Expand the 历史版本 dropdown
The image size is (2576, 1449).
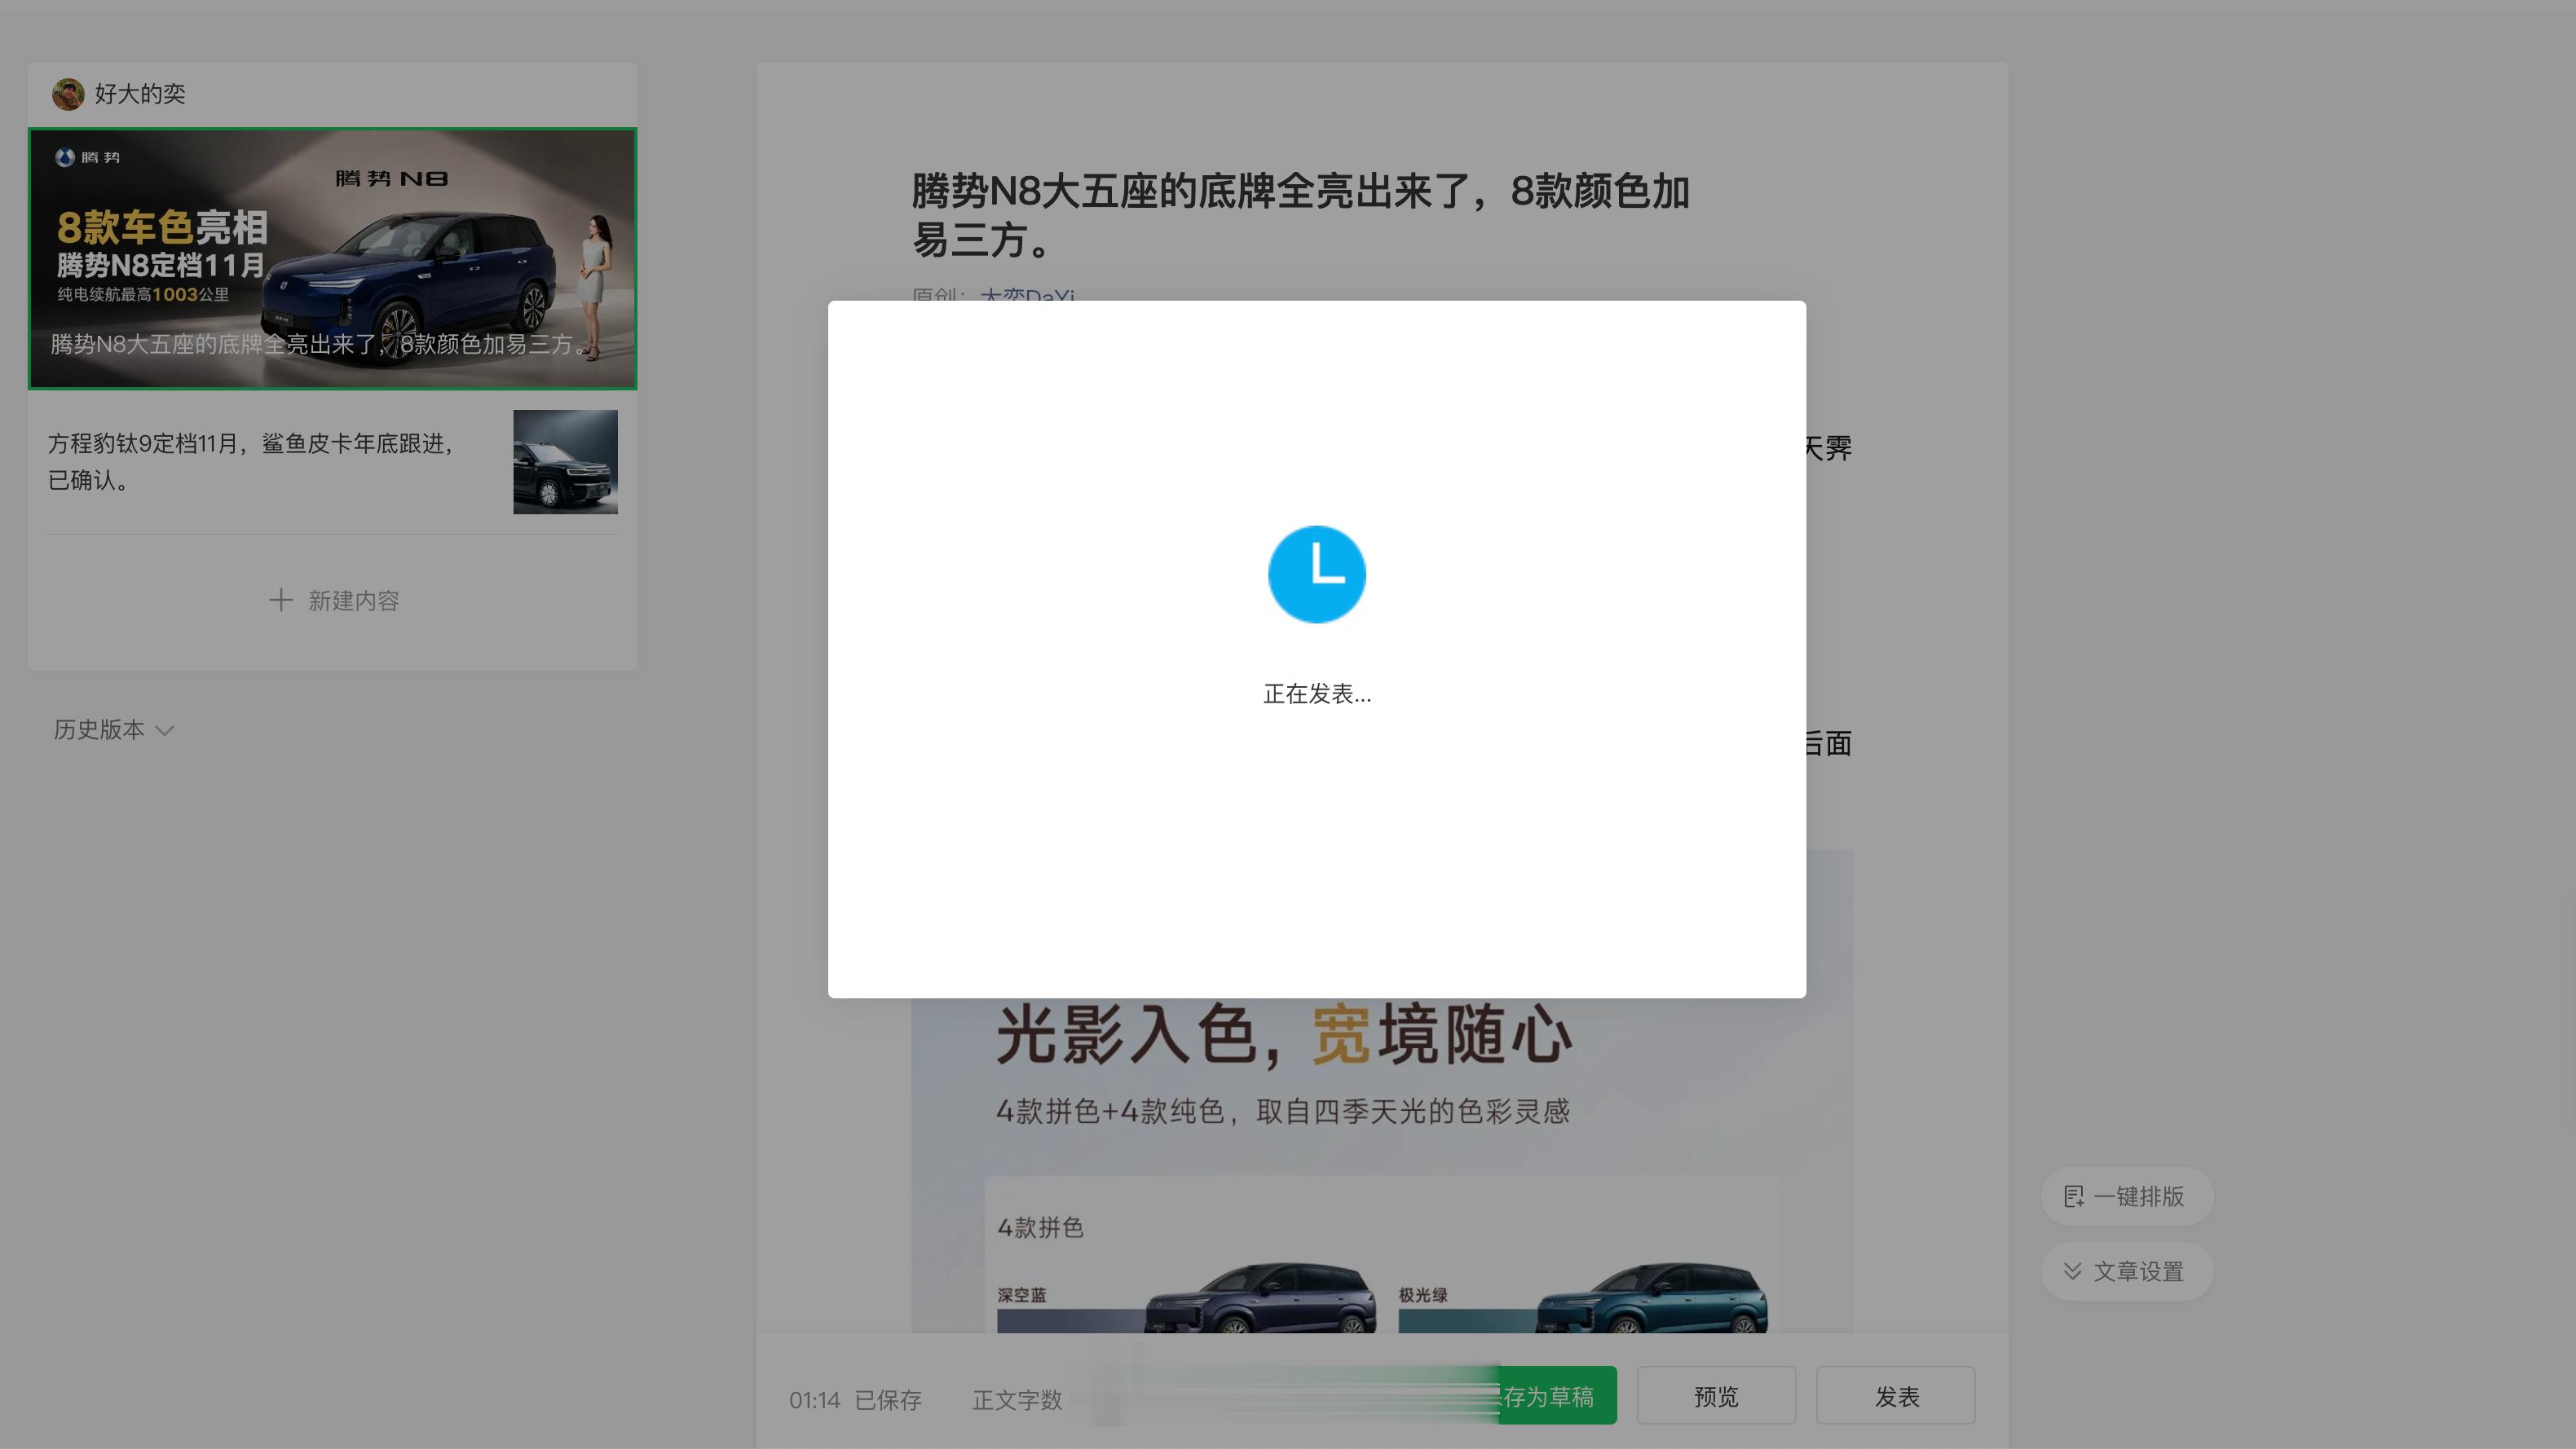(114, 730)
